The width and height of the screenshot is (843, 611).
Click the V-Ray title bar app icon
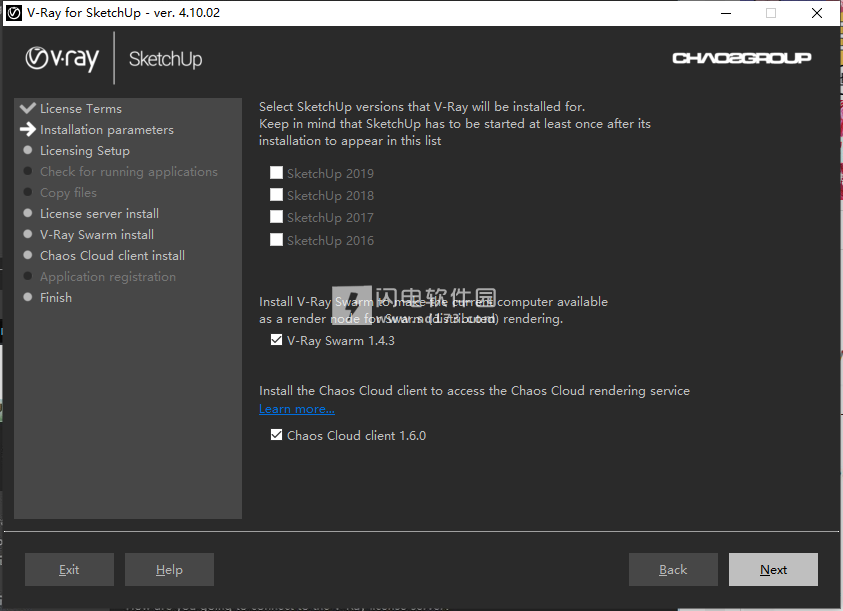(14, 13)
